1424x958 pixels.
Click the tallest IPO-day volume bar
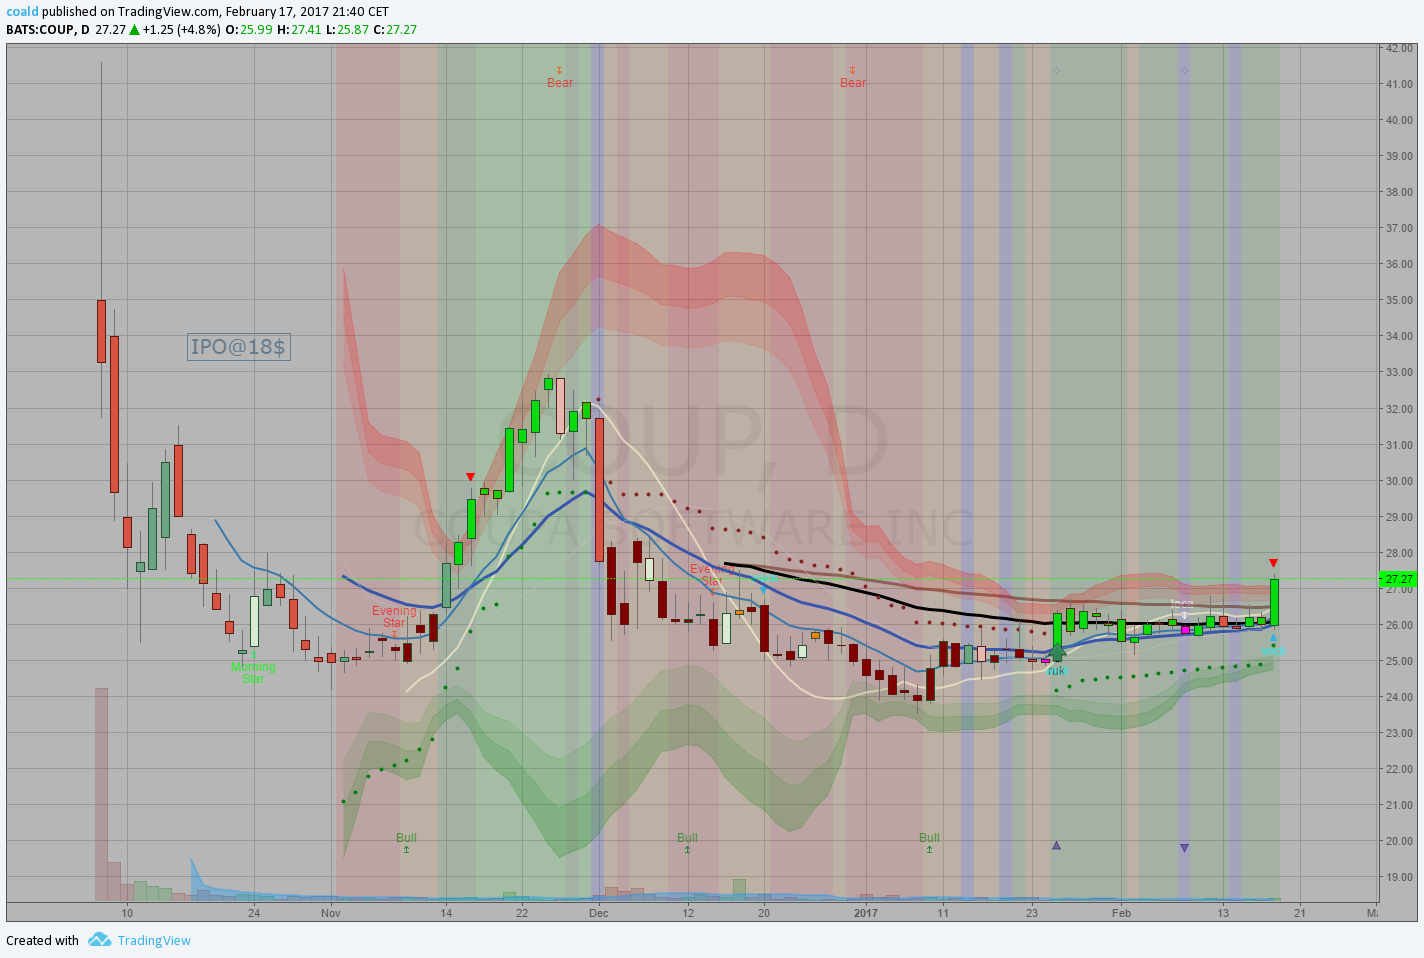101,794
